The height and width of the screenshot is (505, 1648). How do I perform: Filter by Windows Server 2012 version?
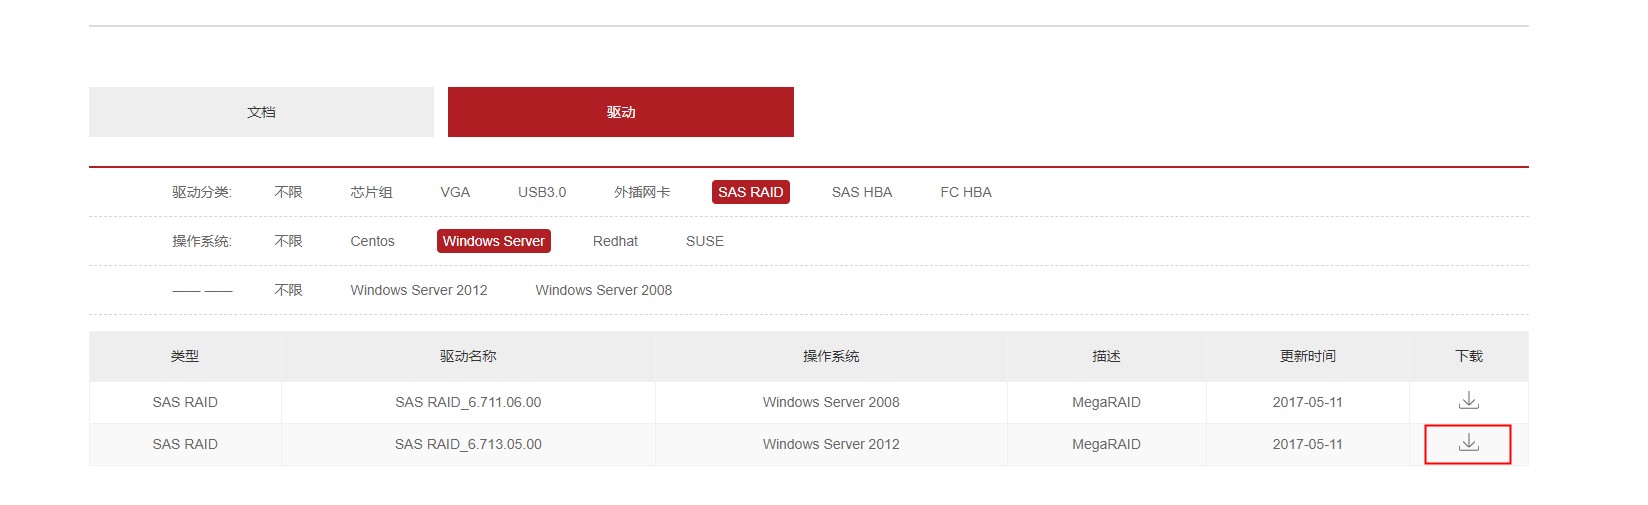[419, 290]
